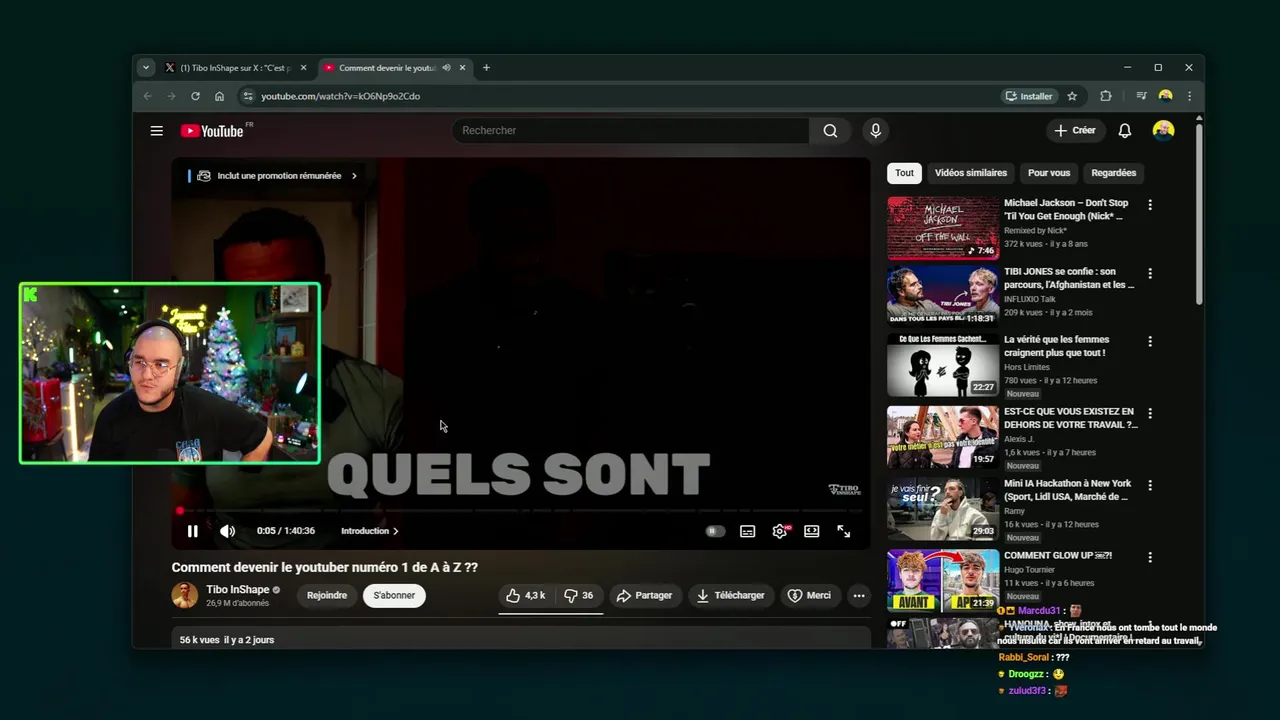Pause the video

point(192,531)
